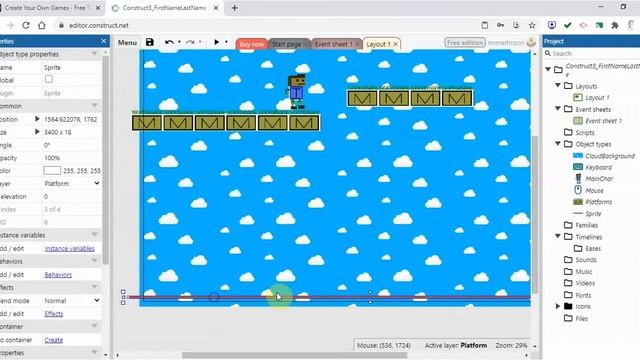Viewport: 640px width, 360px height.
Task: Close the Layout 1 tab
Action: pyautogui.click(x=395, y=44)
